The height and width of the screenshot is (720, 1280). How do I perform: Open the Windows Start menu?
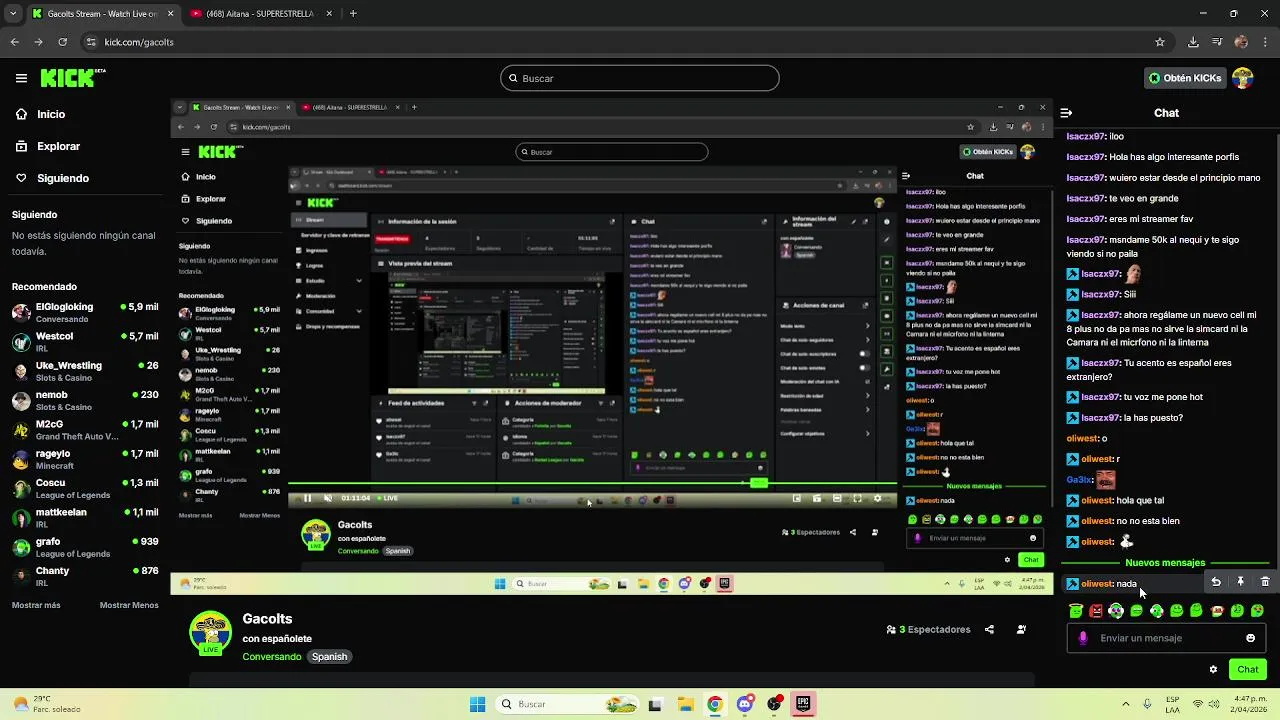(x=477, y=704)
